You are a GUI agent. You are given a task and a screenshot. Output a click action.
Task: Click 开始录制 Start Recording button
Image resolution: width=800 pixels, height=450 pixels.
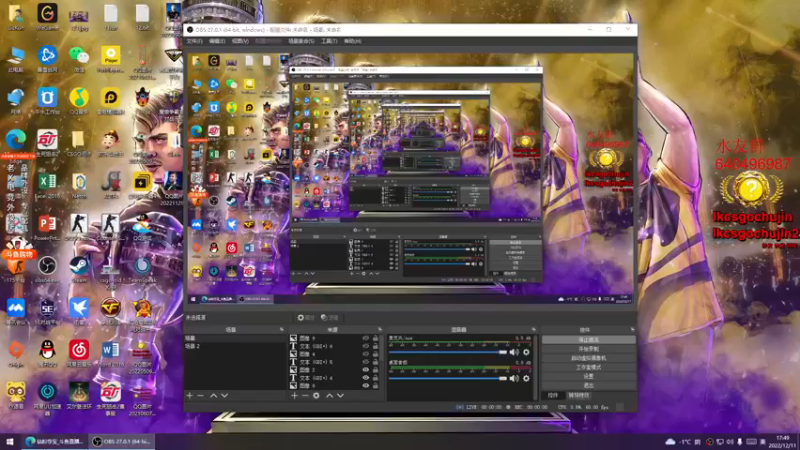pyautogui.click(x=589, y=349)
